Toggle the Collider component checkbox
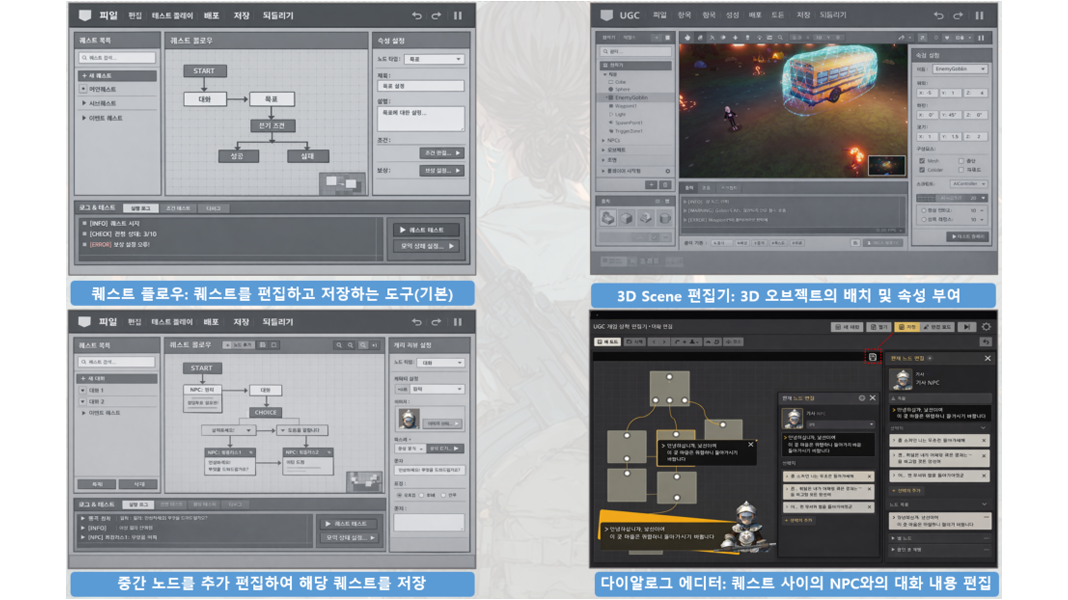 pyautogui.click(x=922, y=170)
